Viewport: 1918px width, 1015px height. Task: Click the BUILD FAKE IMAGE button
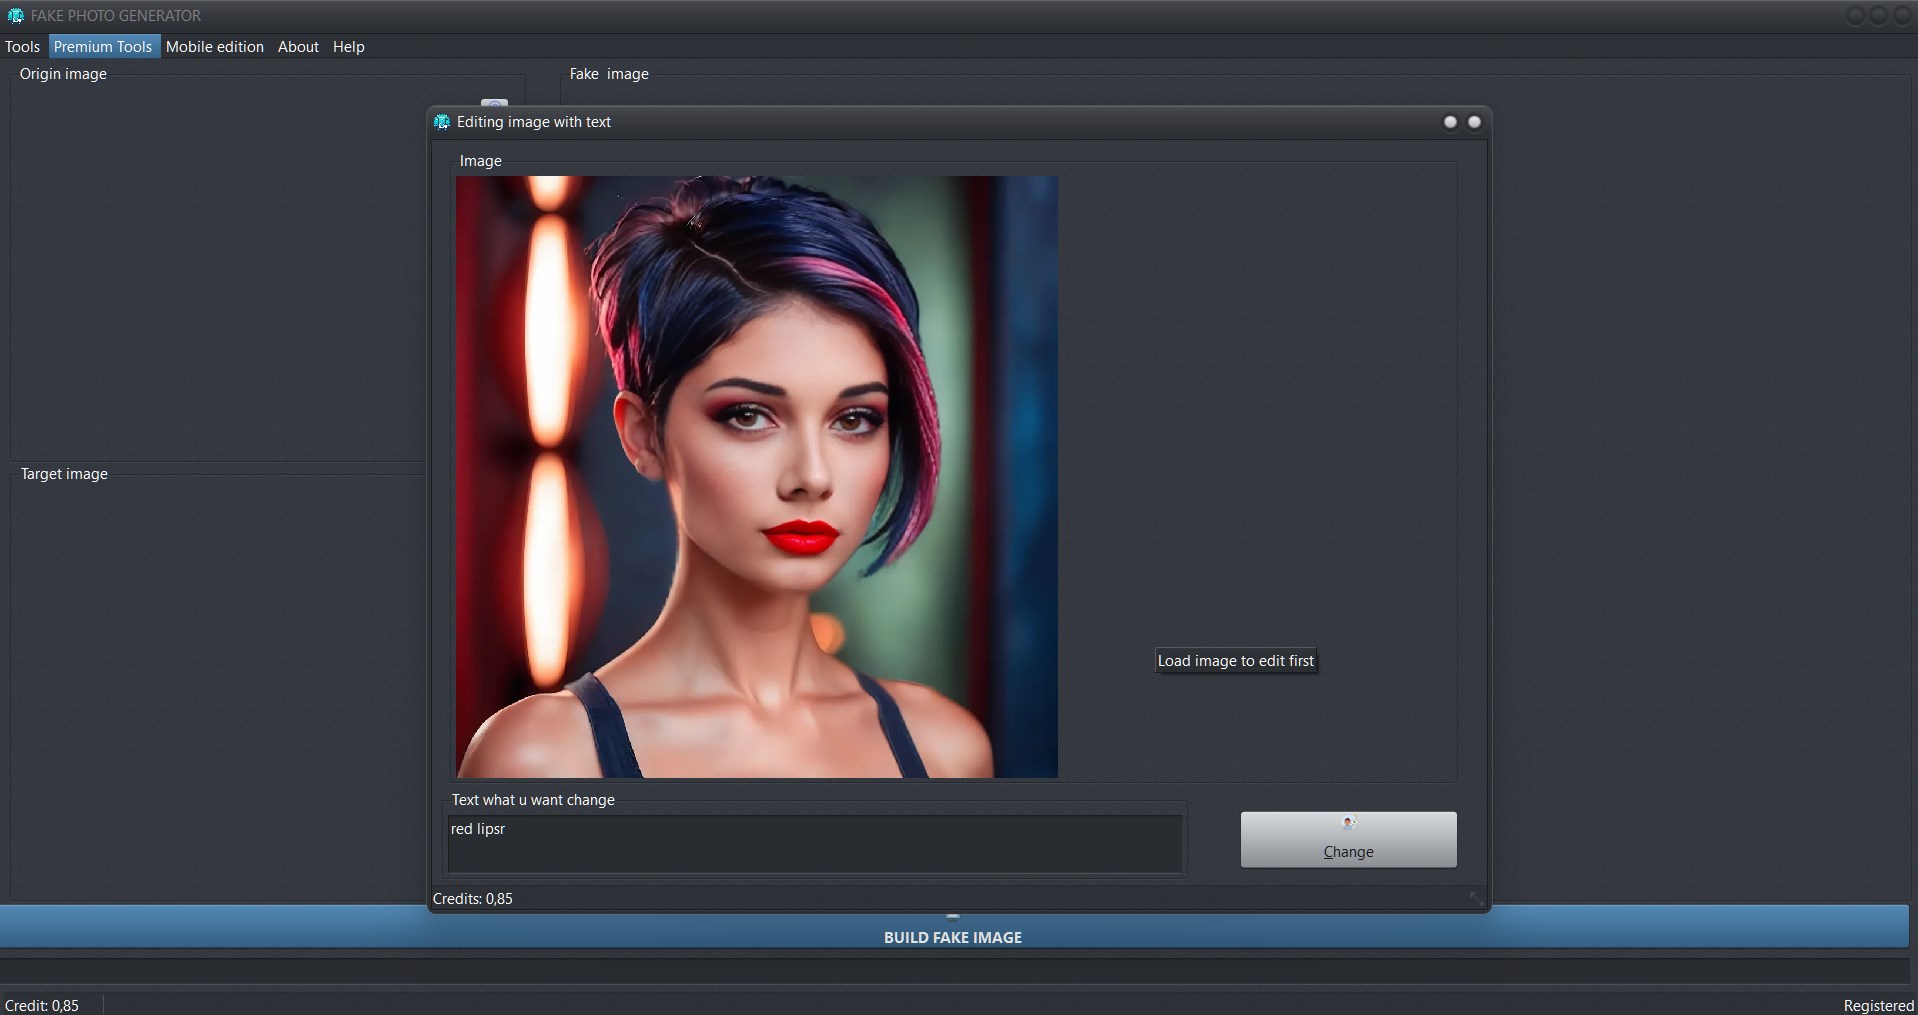point(953,937)
